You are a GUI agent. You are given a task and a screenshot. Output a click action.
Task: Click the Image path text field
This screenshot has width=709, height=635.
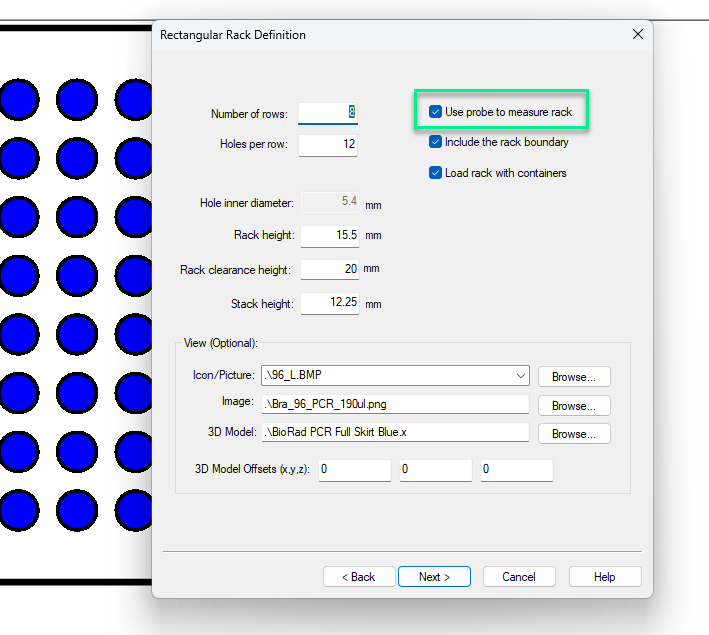tap(394, 405)
